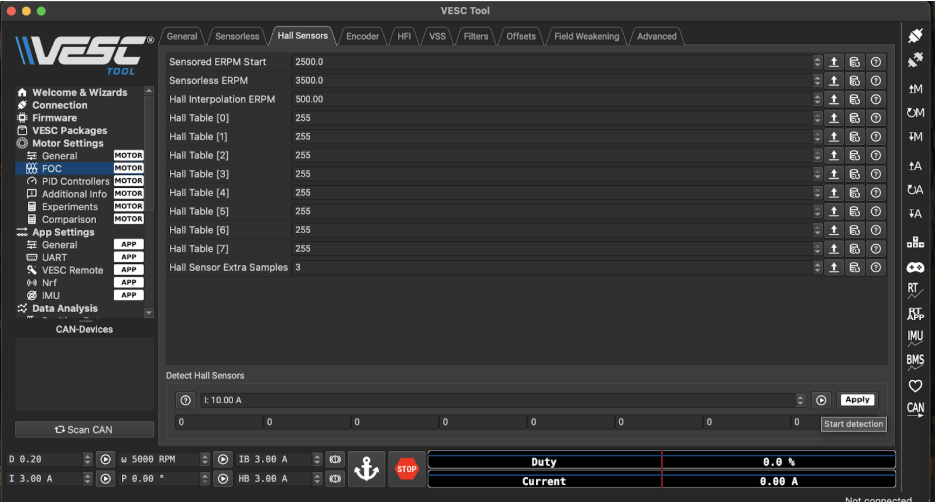Adjust the IB 3.00 A stepper
The image size is (936, 502).
click(317, 459)
